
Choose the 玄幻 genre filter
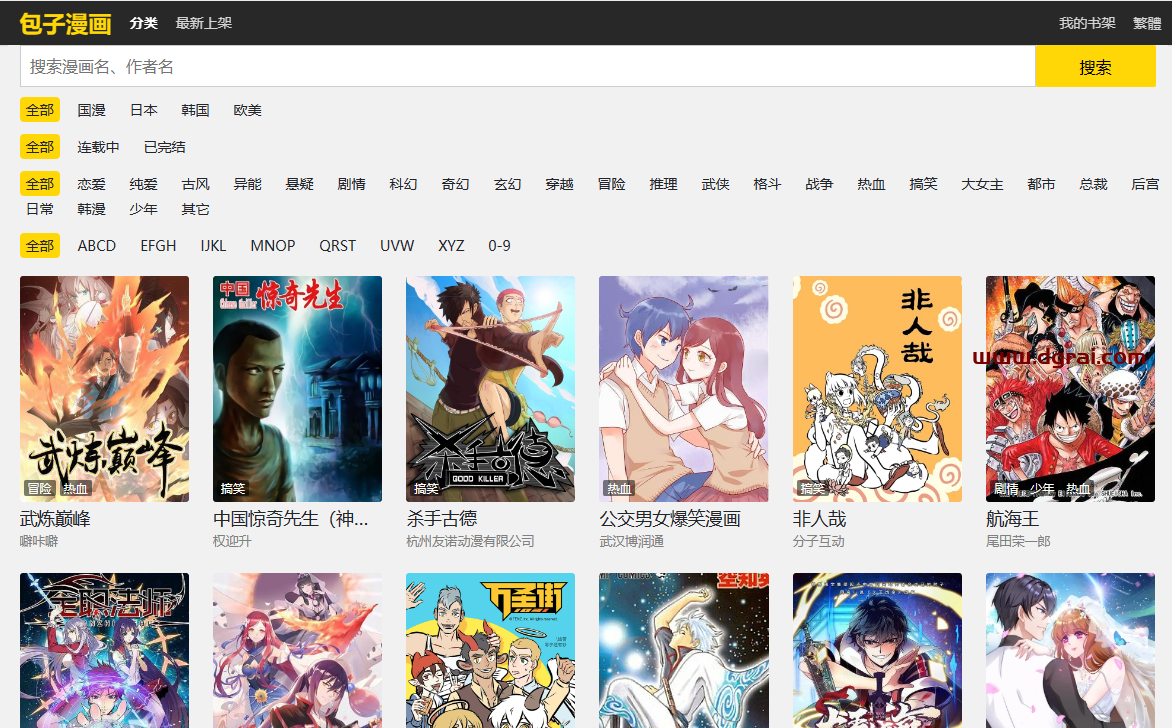(507, 184)
